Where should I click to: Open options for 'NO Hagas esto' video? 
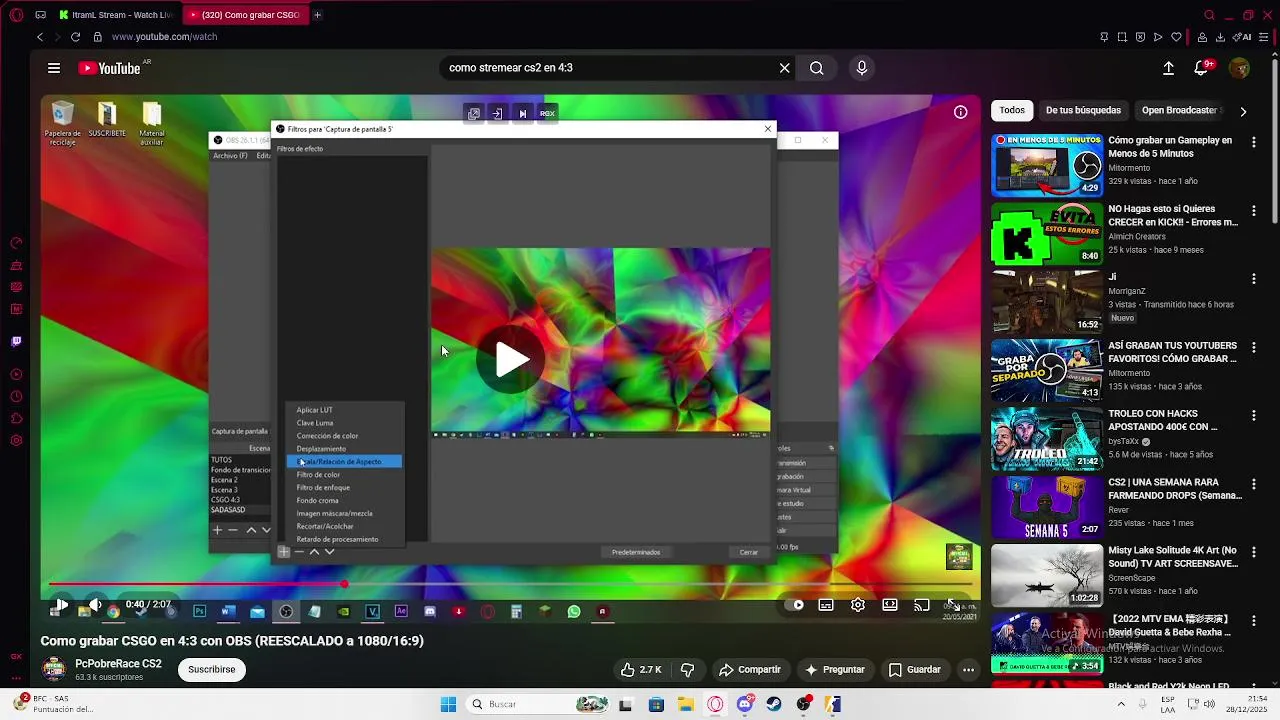(x=1254, y=211)
